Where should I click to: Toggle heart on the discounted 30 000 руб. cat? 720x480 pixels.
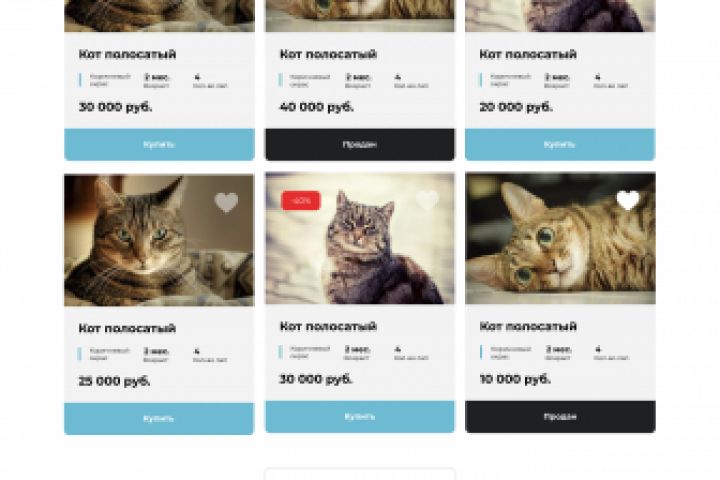pyautogui.click(x=427, y=200)
